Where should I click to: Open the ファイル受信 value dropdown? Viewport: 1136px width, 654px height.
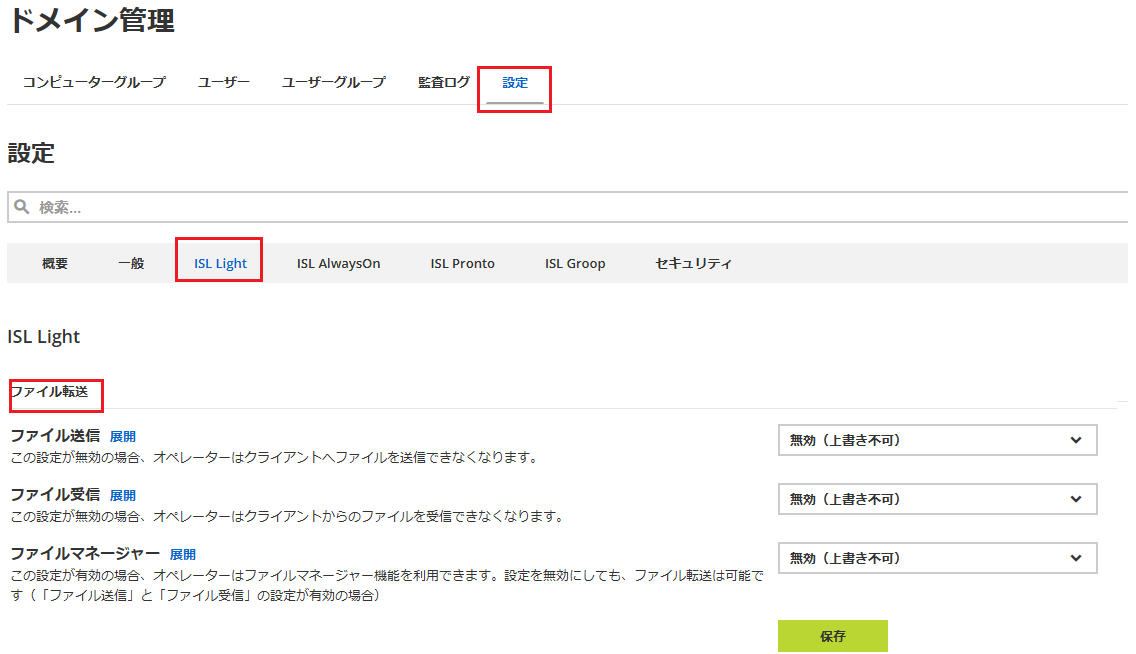[937, 499]
